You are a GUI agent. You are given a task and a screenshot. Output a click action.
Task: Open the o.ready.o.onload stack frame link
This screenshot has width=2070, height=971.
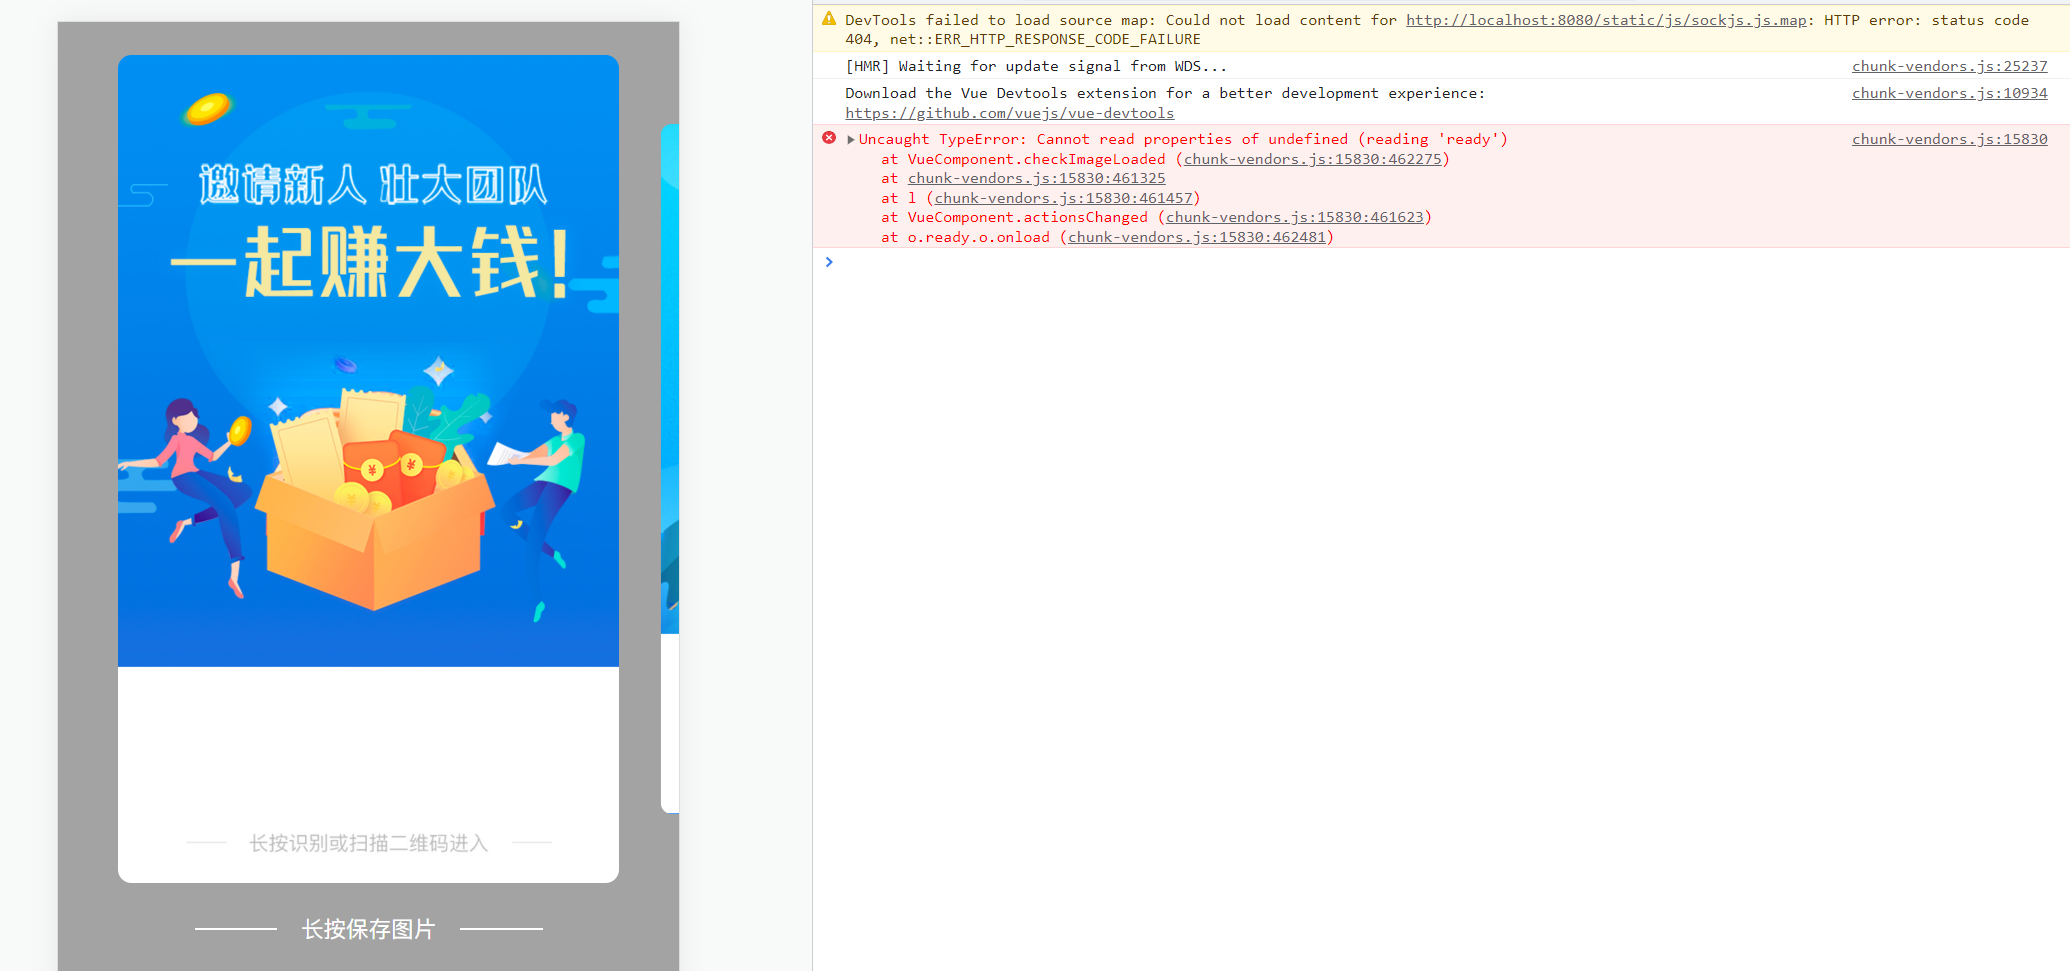point(1197,237)
